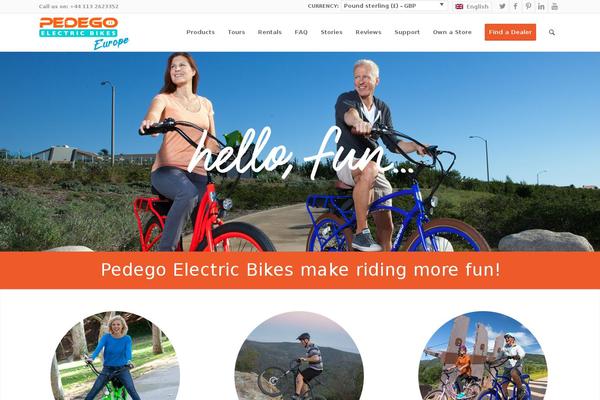Open the Facebook social icon
This screenshot has height=400, width=600.
pyautogui.click(x=515, y=6)
